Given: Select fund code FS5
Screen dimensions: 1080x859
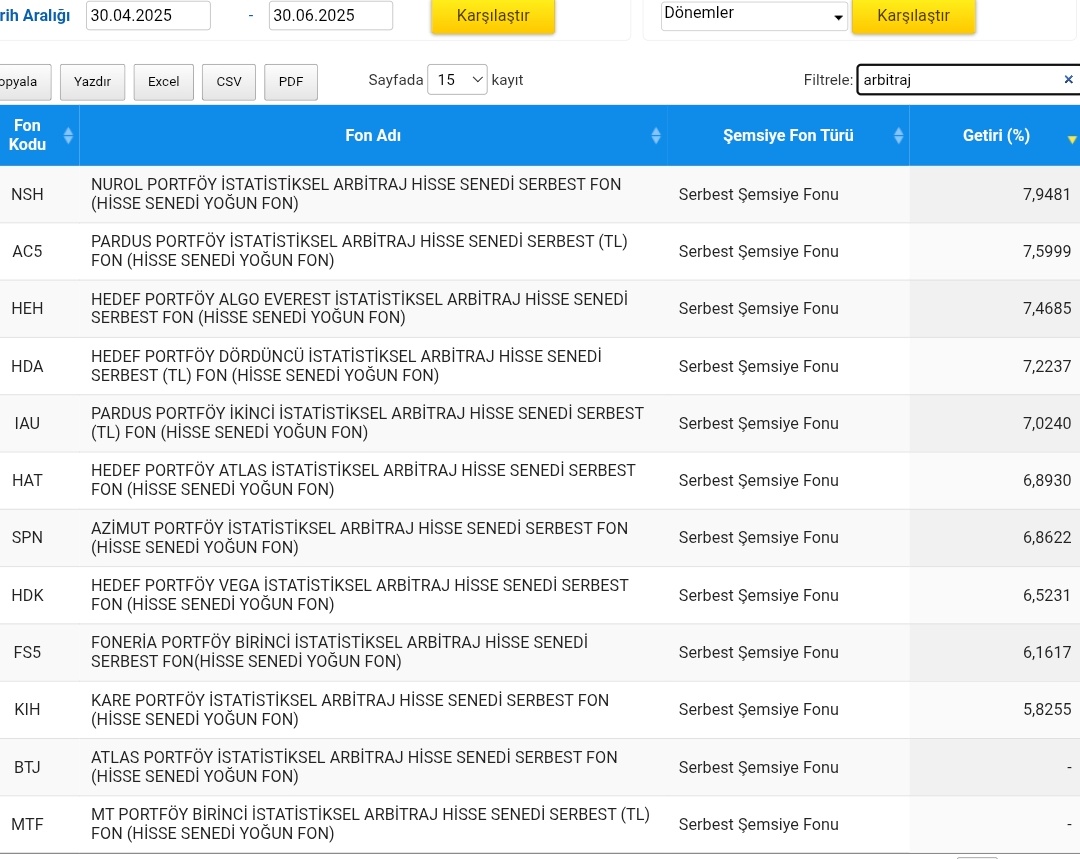Looking at the screenshot, I should pos(28,652).
